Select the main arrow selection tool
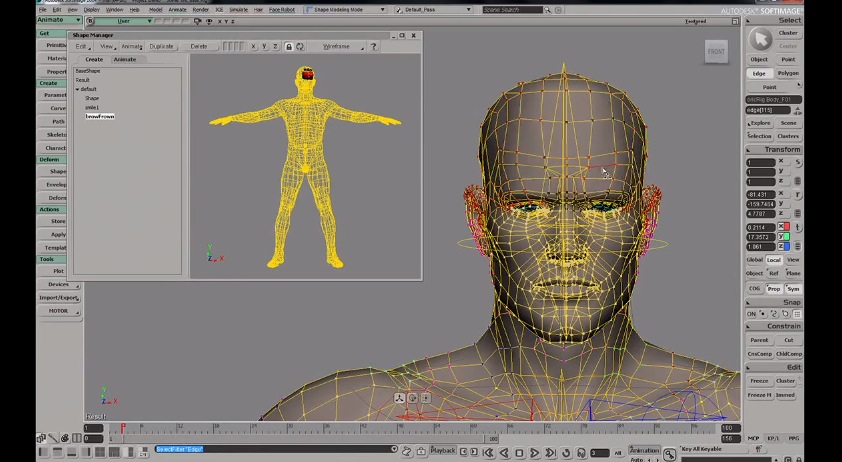Viewport: 842px width, 462px height. 760,39
